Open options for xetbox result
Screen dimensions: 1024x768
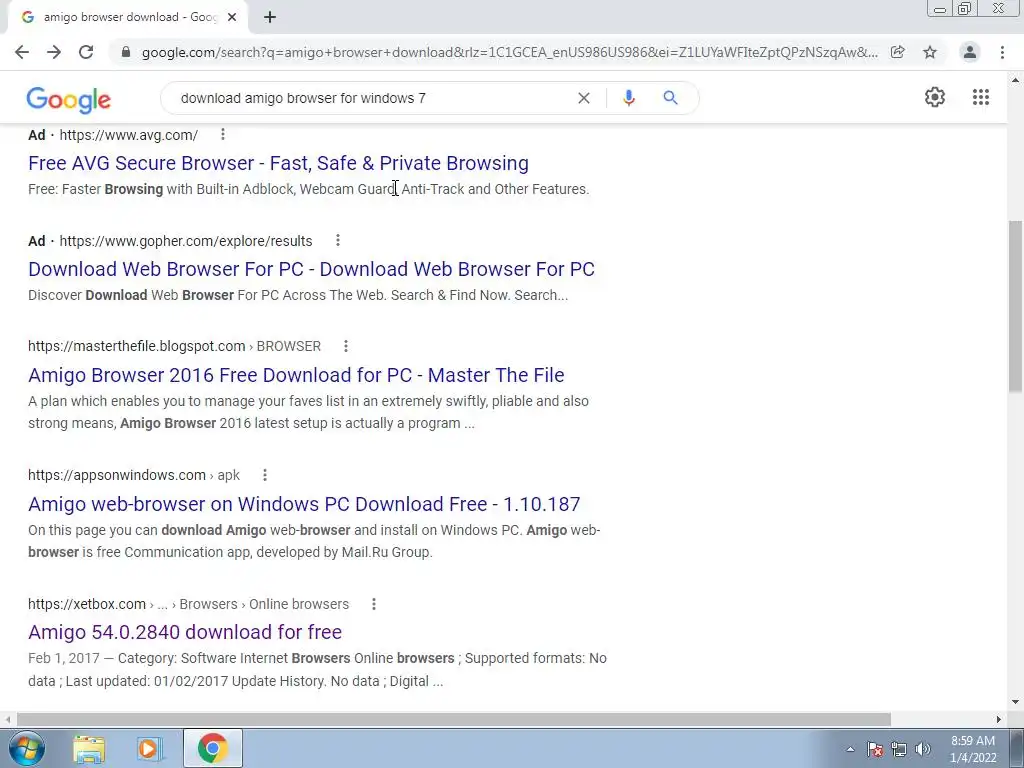coord(374,604)
